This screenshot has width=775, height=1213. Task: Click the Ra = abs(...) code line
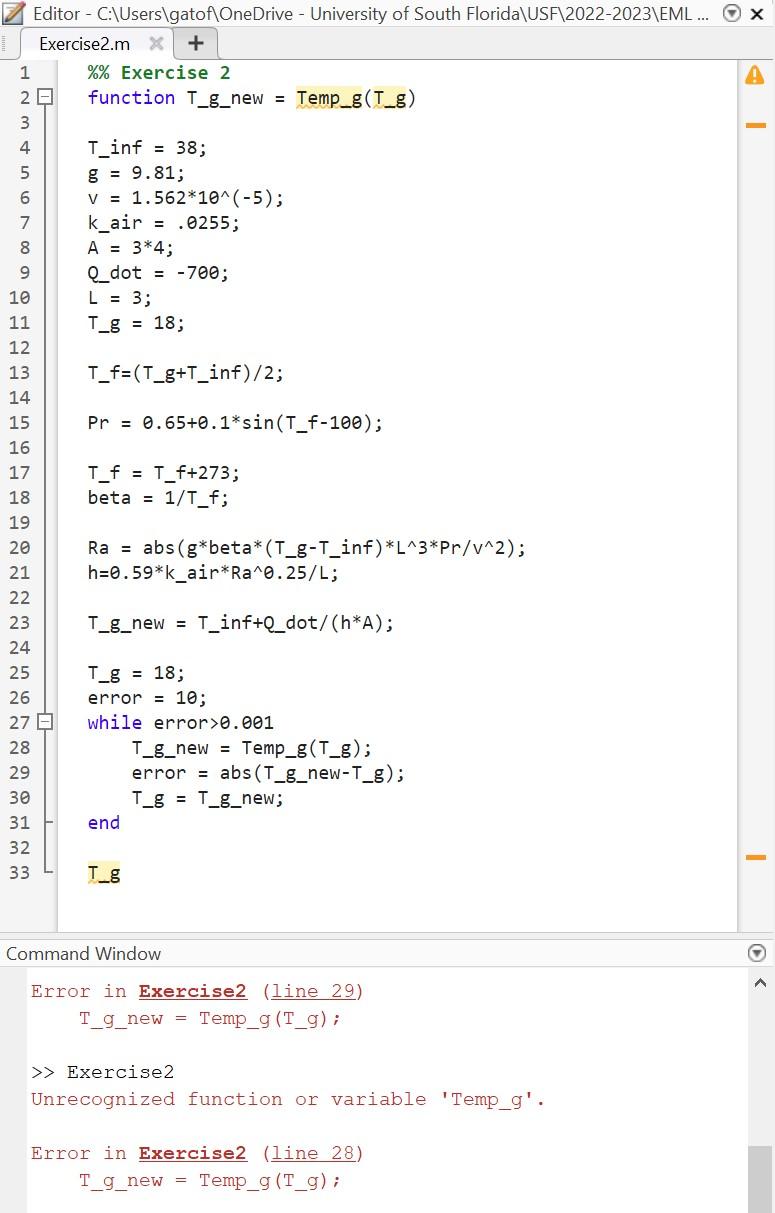307,548
